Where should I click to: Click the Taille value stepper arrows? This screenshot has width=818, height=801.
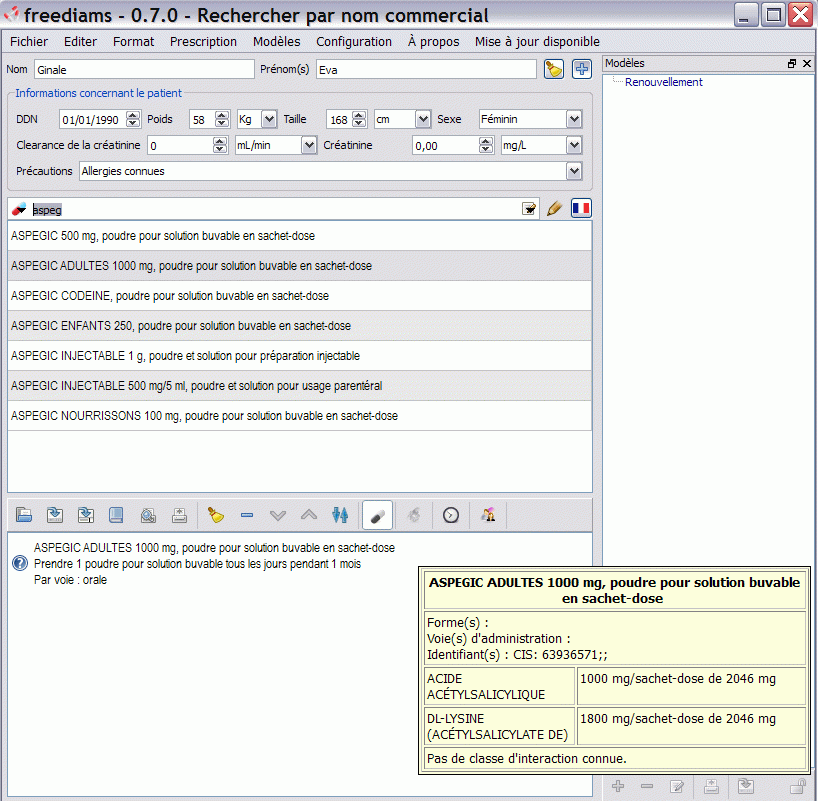[x=359, y=119]
